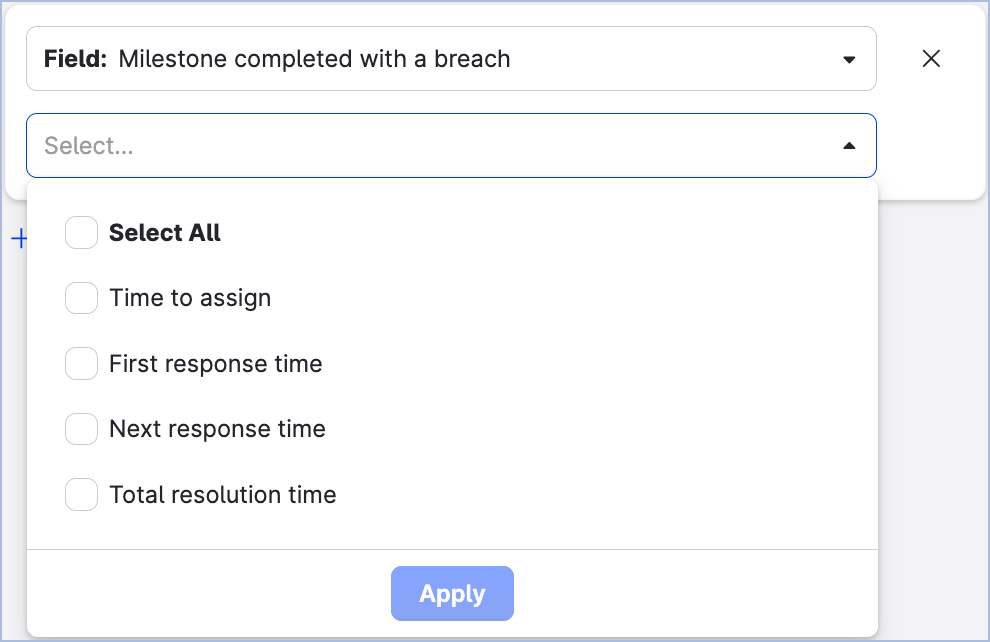Image resolution: width=990 pixels, height=642 pixels.
Task: Open the Milestone completed with a breach selector
Action: pos(451,59)
